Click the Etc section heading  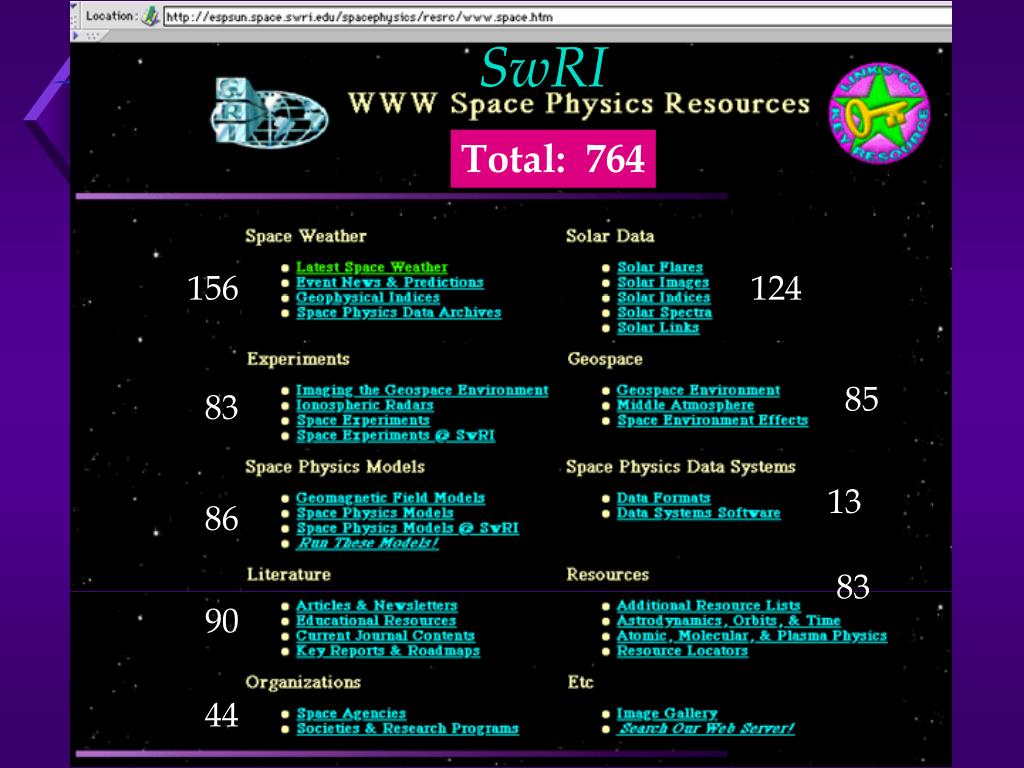[x=580, y=682]
